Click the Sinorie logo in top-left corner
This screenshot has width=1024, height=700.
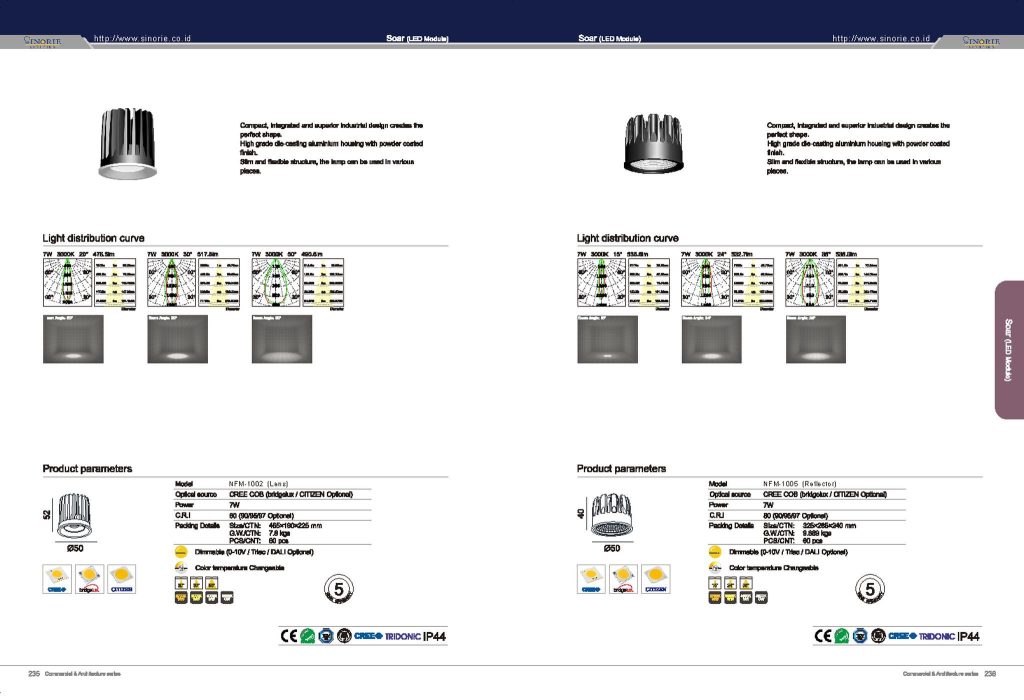tap(44, 40)
